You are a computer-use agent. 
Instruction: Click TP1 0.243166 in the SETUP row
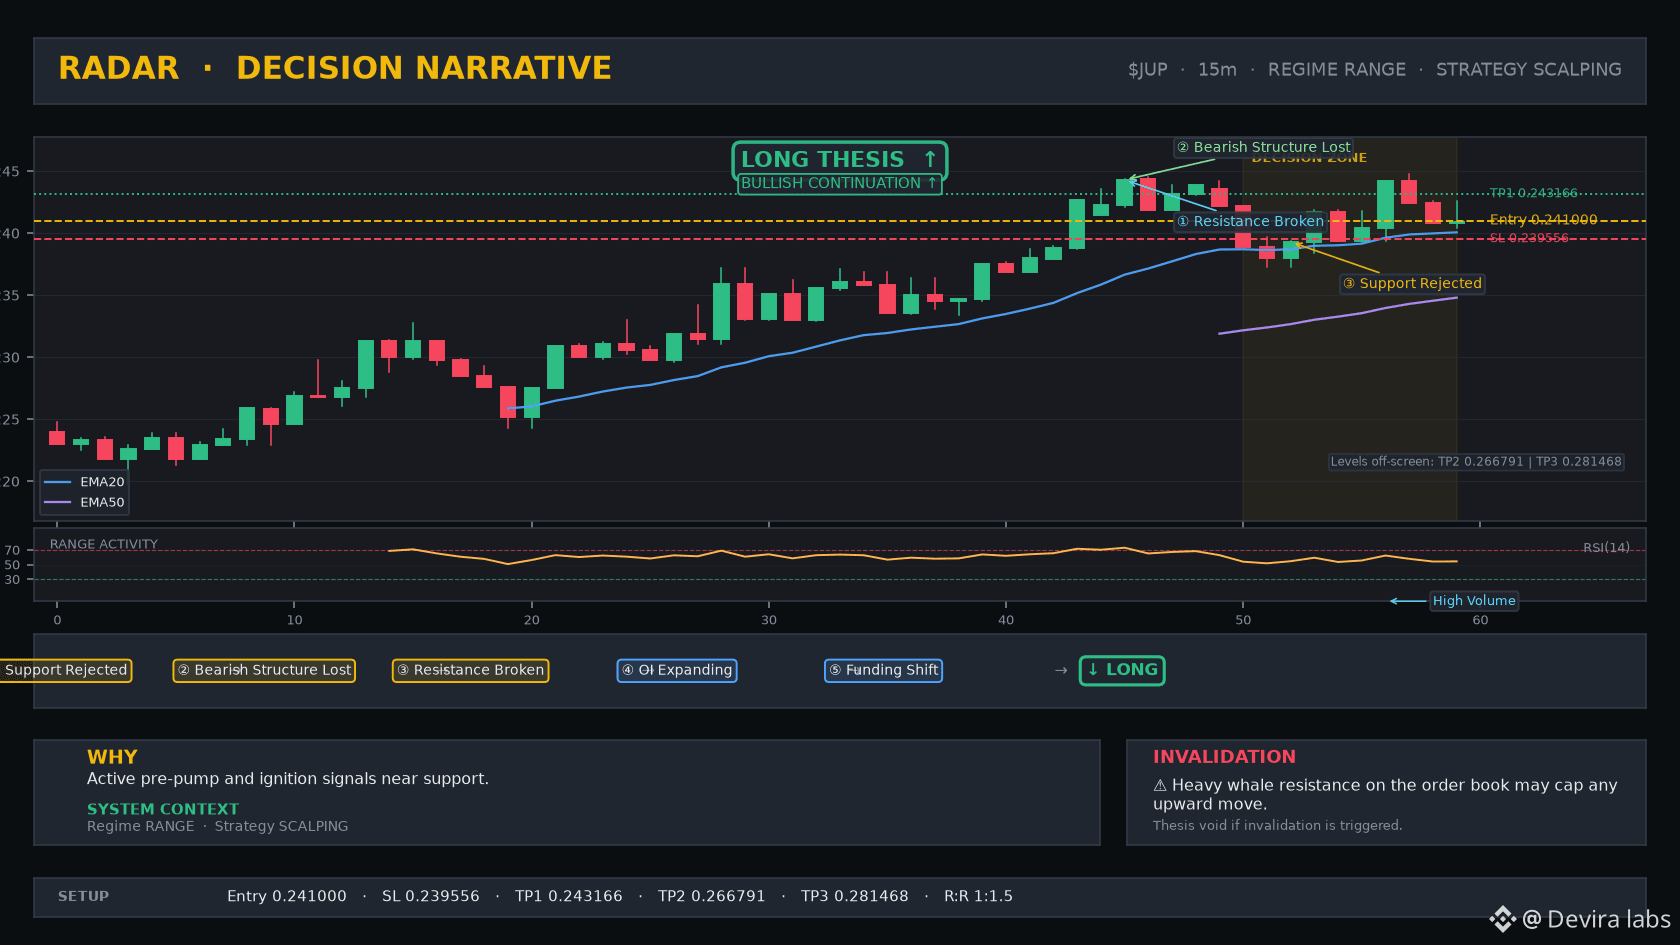[569, 896]
